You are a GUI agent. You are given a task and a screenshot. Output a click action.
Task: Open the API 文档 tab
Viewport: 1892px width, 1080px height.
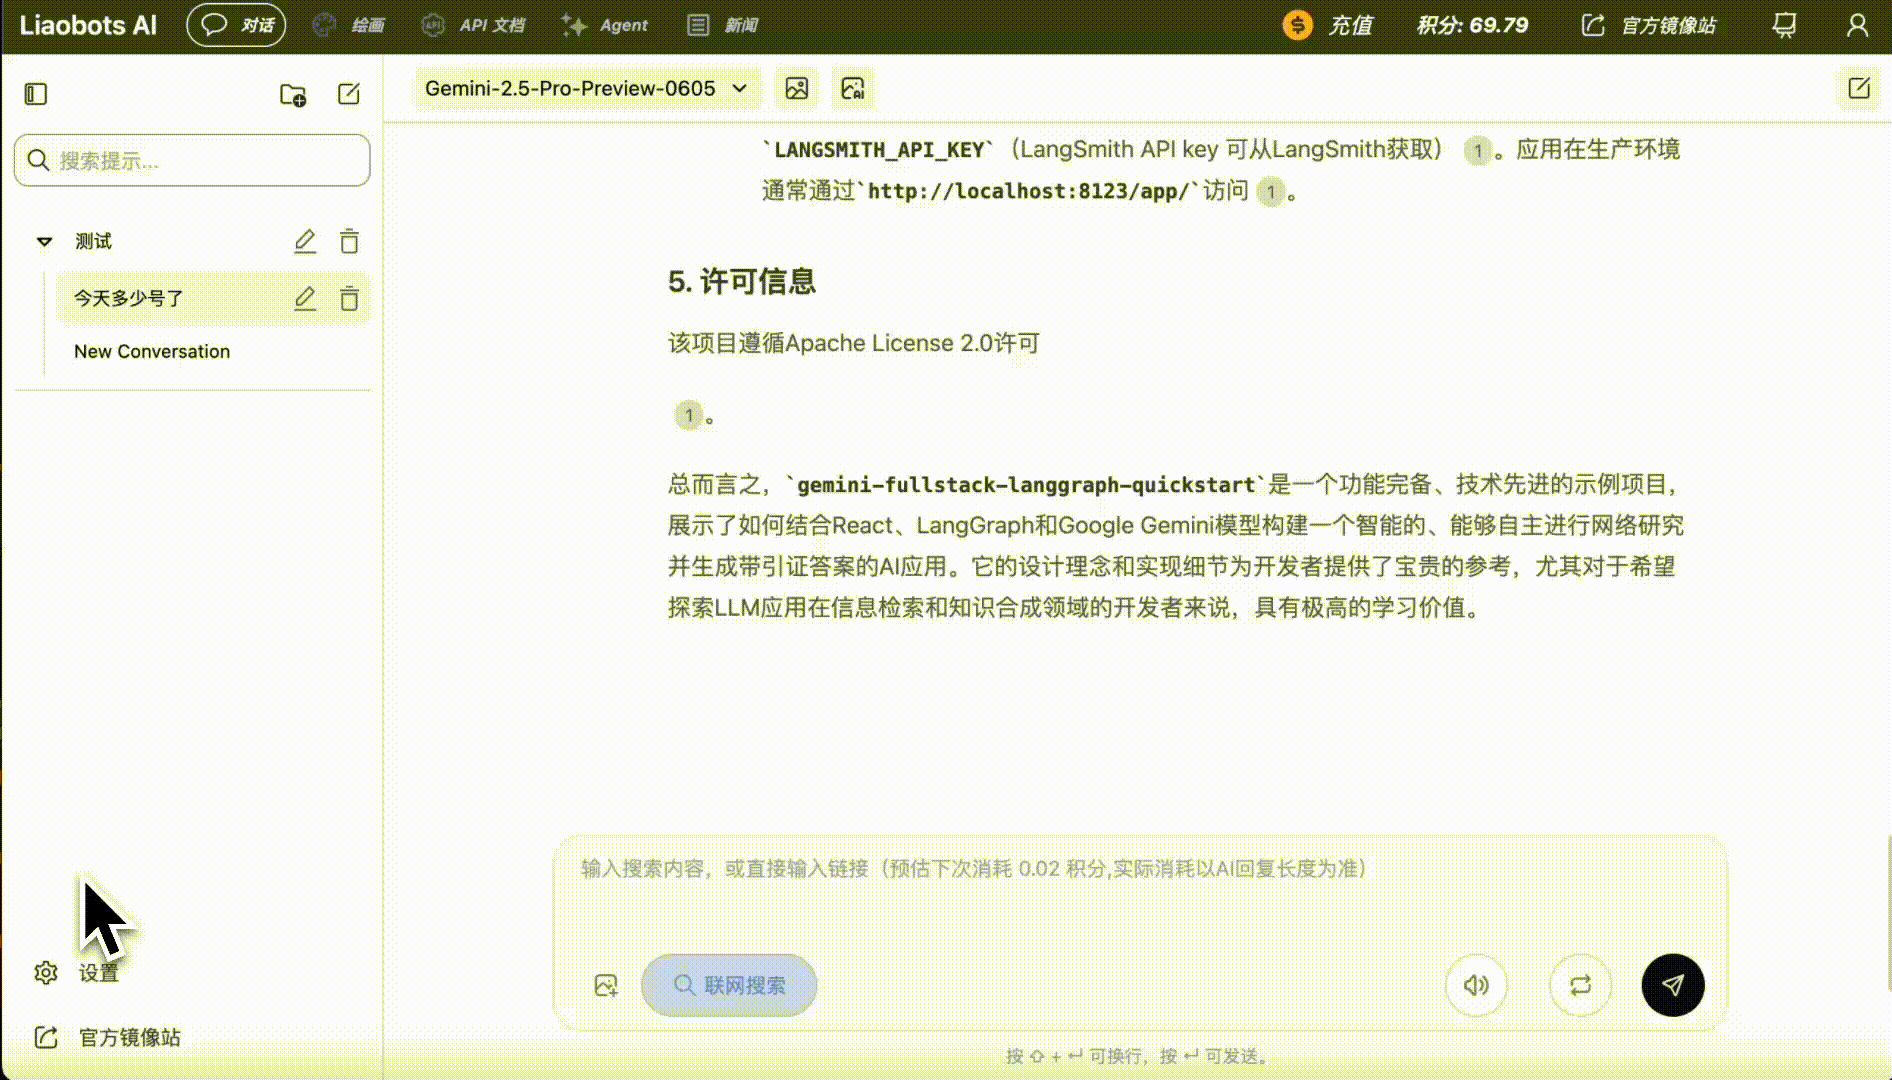[x=473, y=25]
